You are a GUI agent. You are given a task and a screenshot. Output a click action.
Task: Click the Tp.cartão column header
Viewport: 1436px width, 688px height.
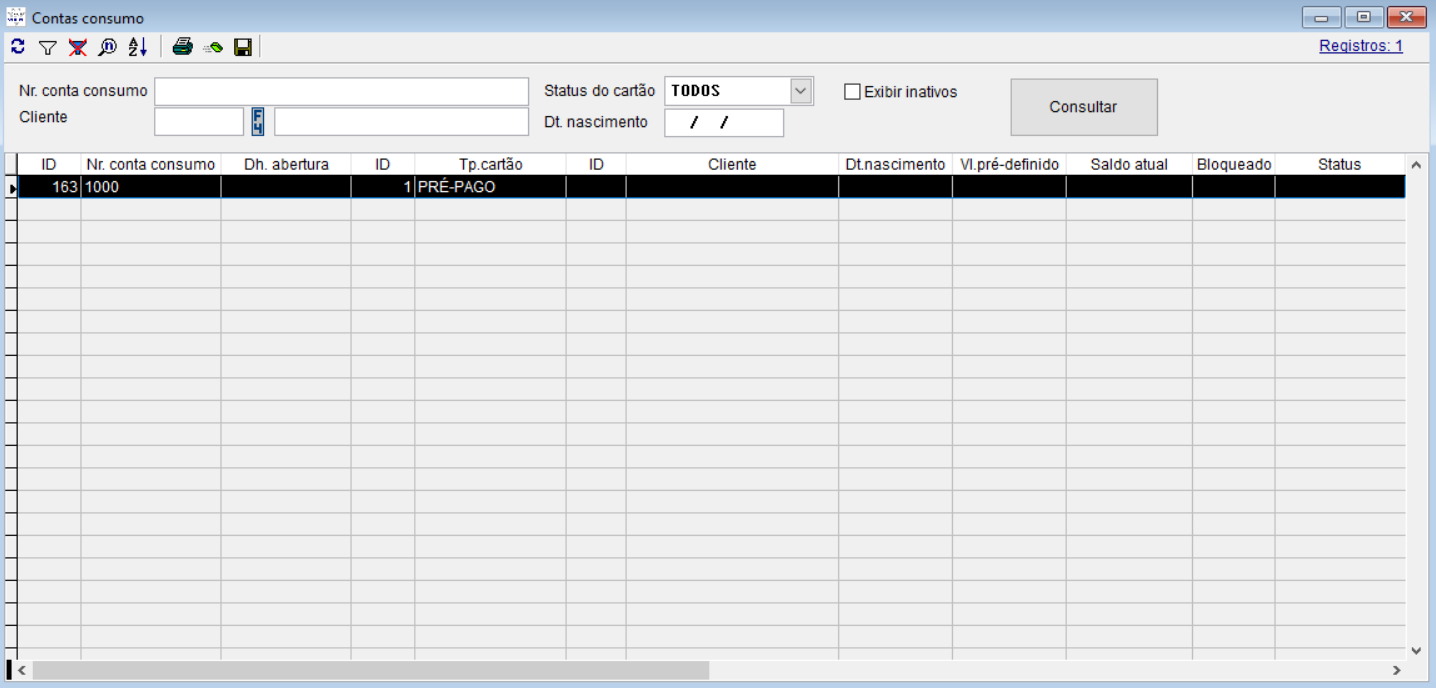490,164
